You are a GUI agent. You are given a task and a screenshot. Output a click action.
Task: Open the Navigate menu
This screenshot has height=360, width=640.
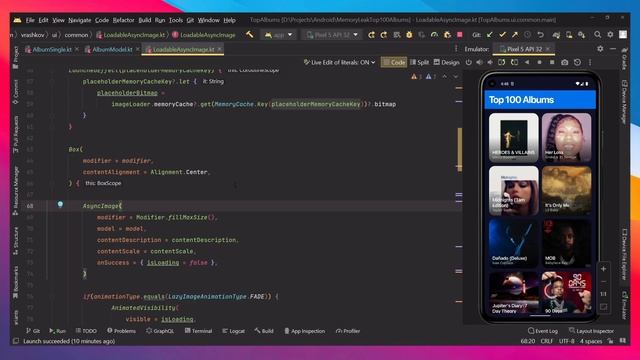[x=80, y=20]
